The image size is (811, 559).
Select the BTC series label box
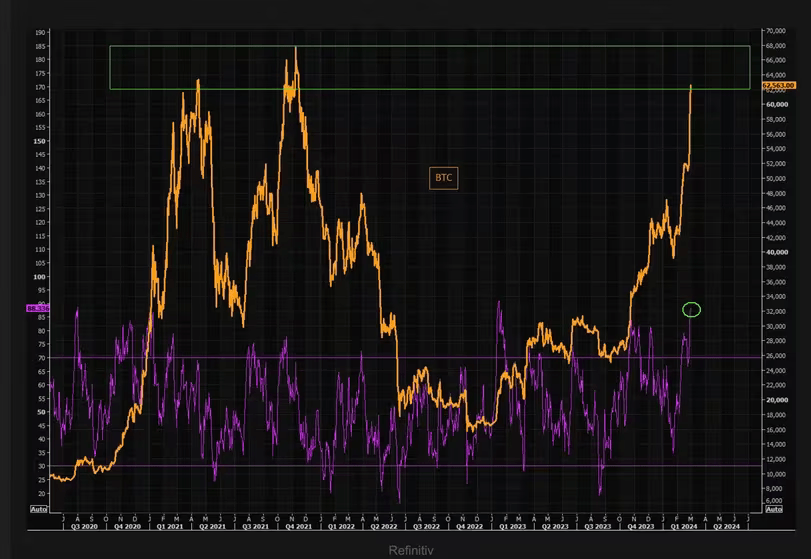pyautogui.click(x=443, y=178)
